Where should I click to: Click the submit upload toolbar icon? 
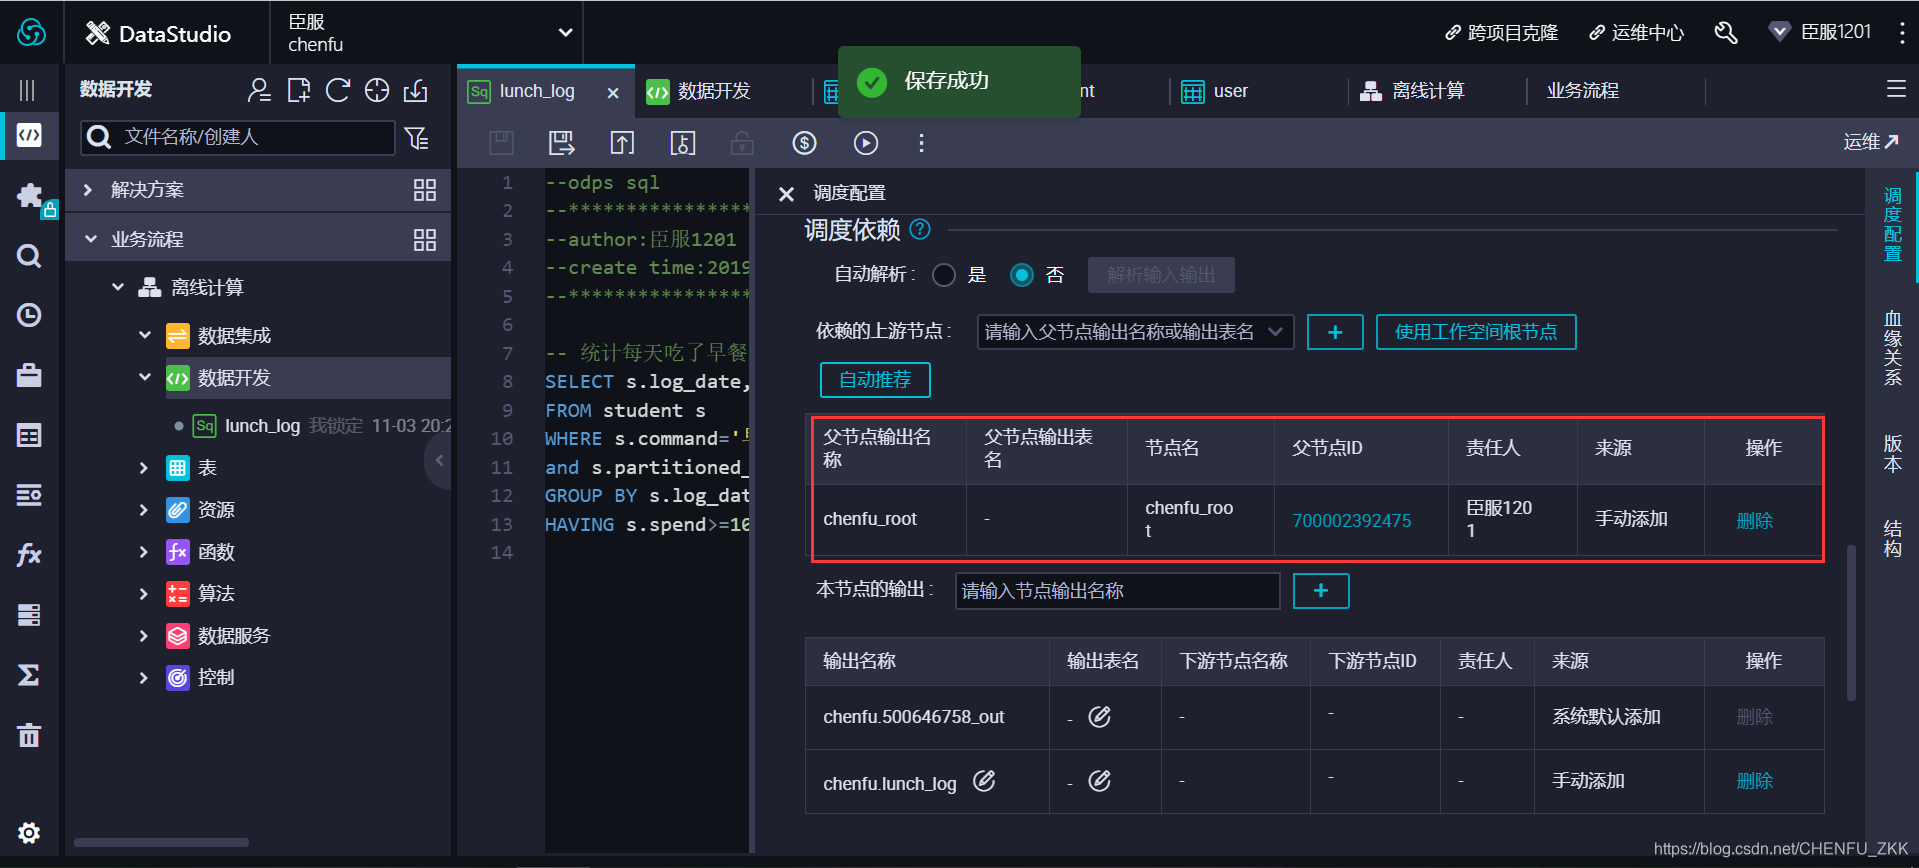click(x=622, y=143)
